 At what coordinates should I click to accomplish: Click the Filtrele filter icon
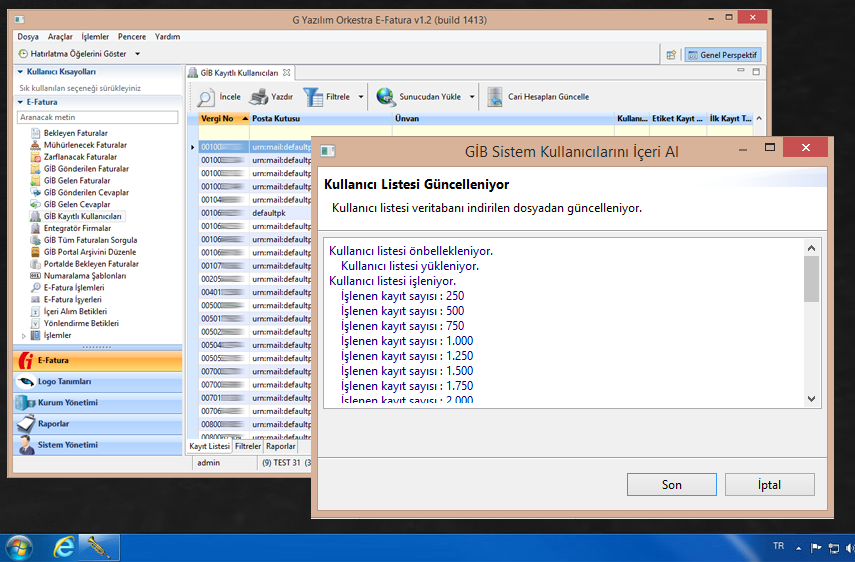coord(313,97)
